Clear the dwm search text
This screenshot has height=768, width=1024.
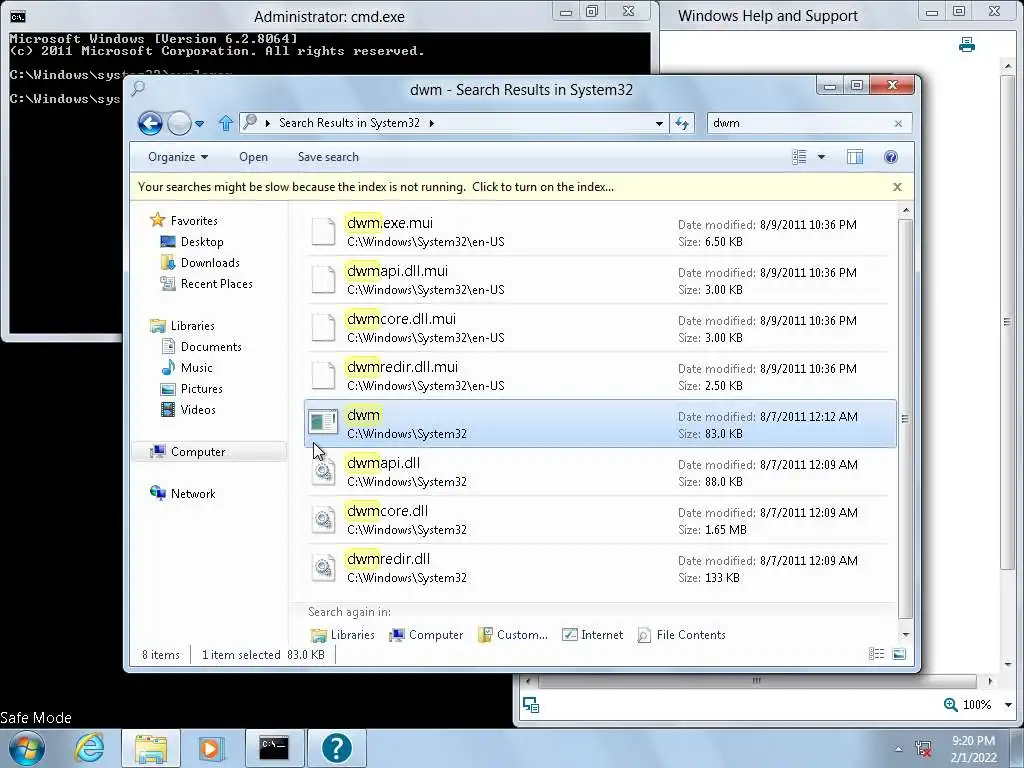(x=898, y=123)
